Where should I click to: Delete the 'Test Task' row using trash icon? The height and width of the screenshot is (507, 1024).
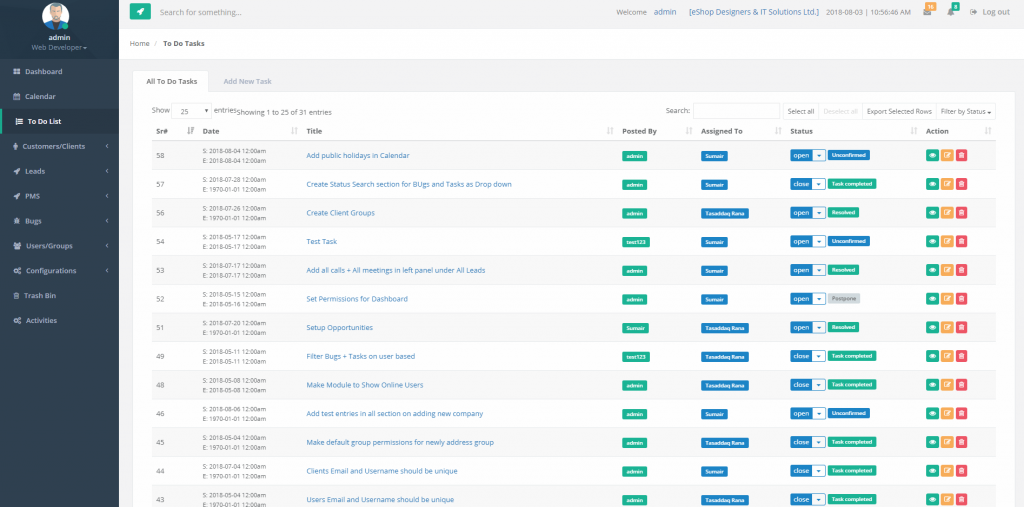pos(961,241)
